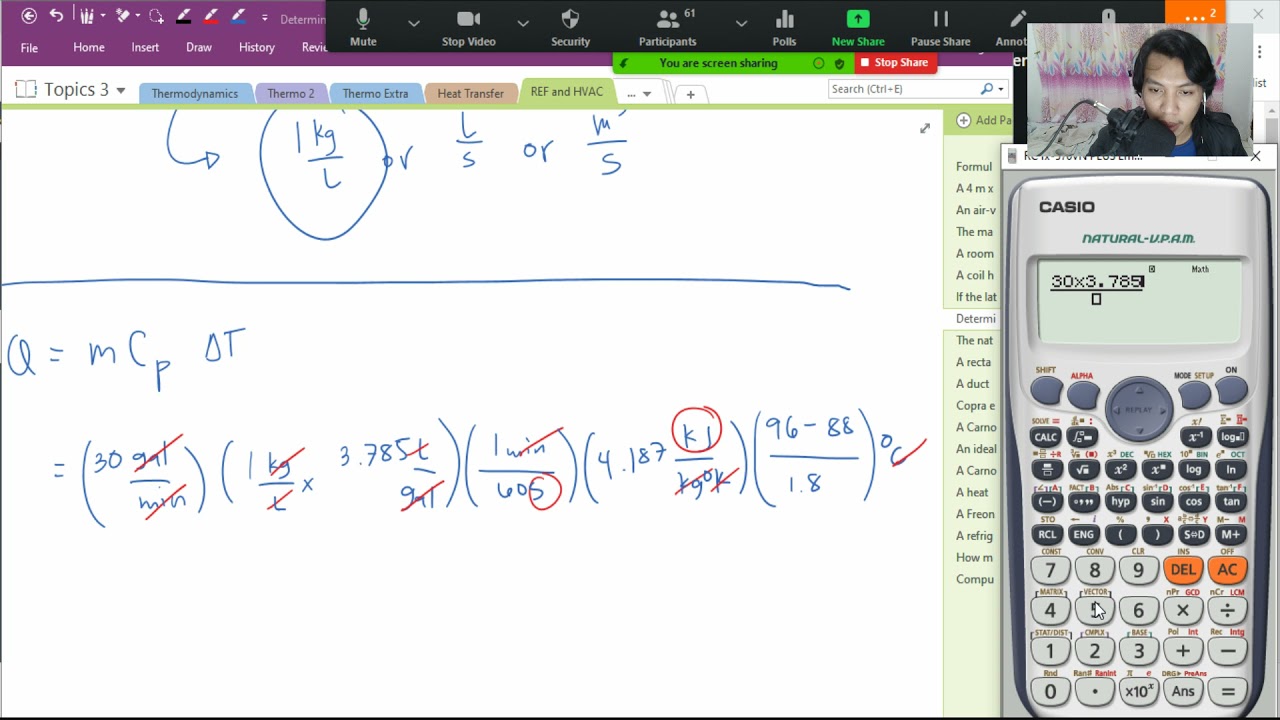This screenshot has width=1280, height=720.
Task: Expand video options arrow beside Stop Video
Action: [522, 22]
